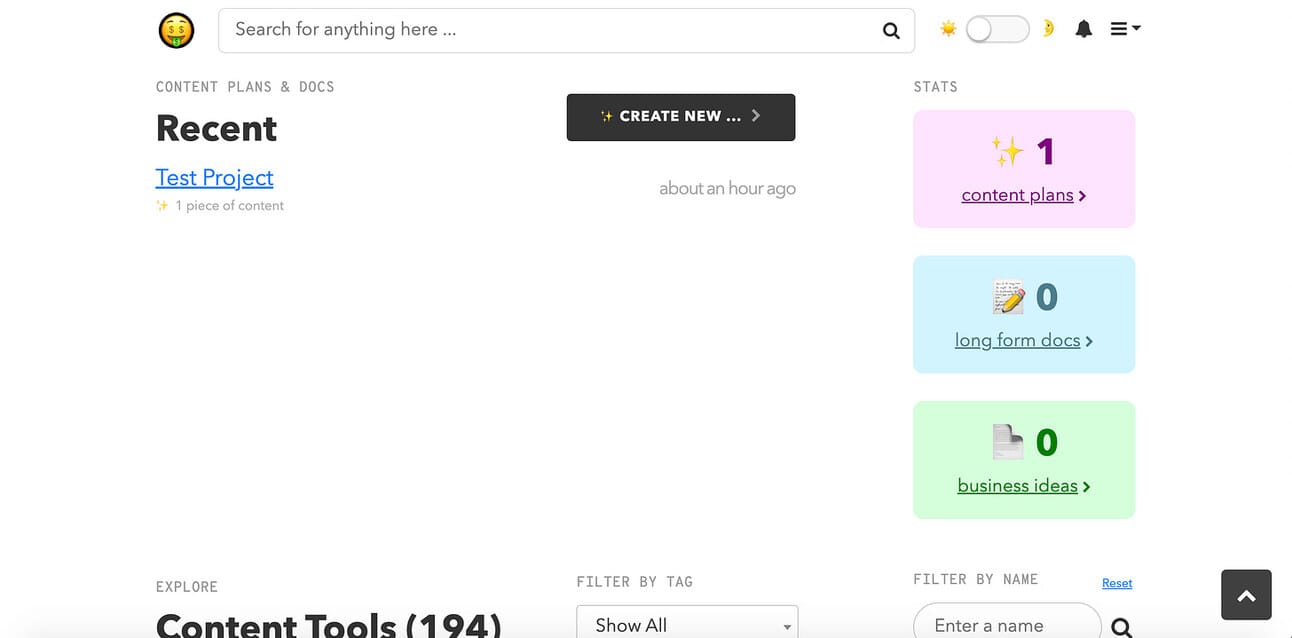
Task: Focus the main search field
Action: (550, 30)
